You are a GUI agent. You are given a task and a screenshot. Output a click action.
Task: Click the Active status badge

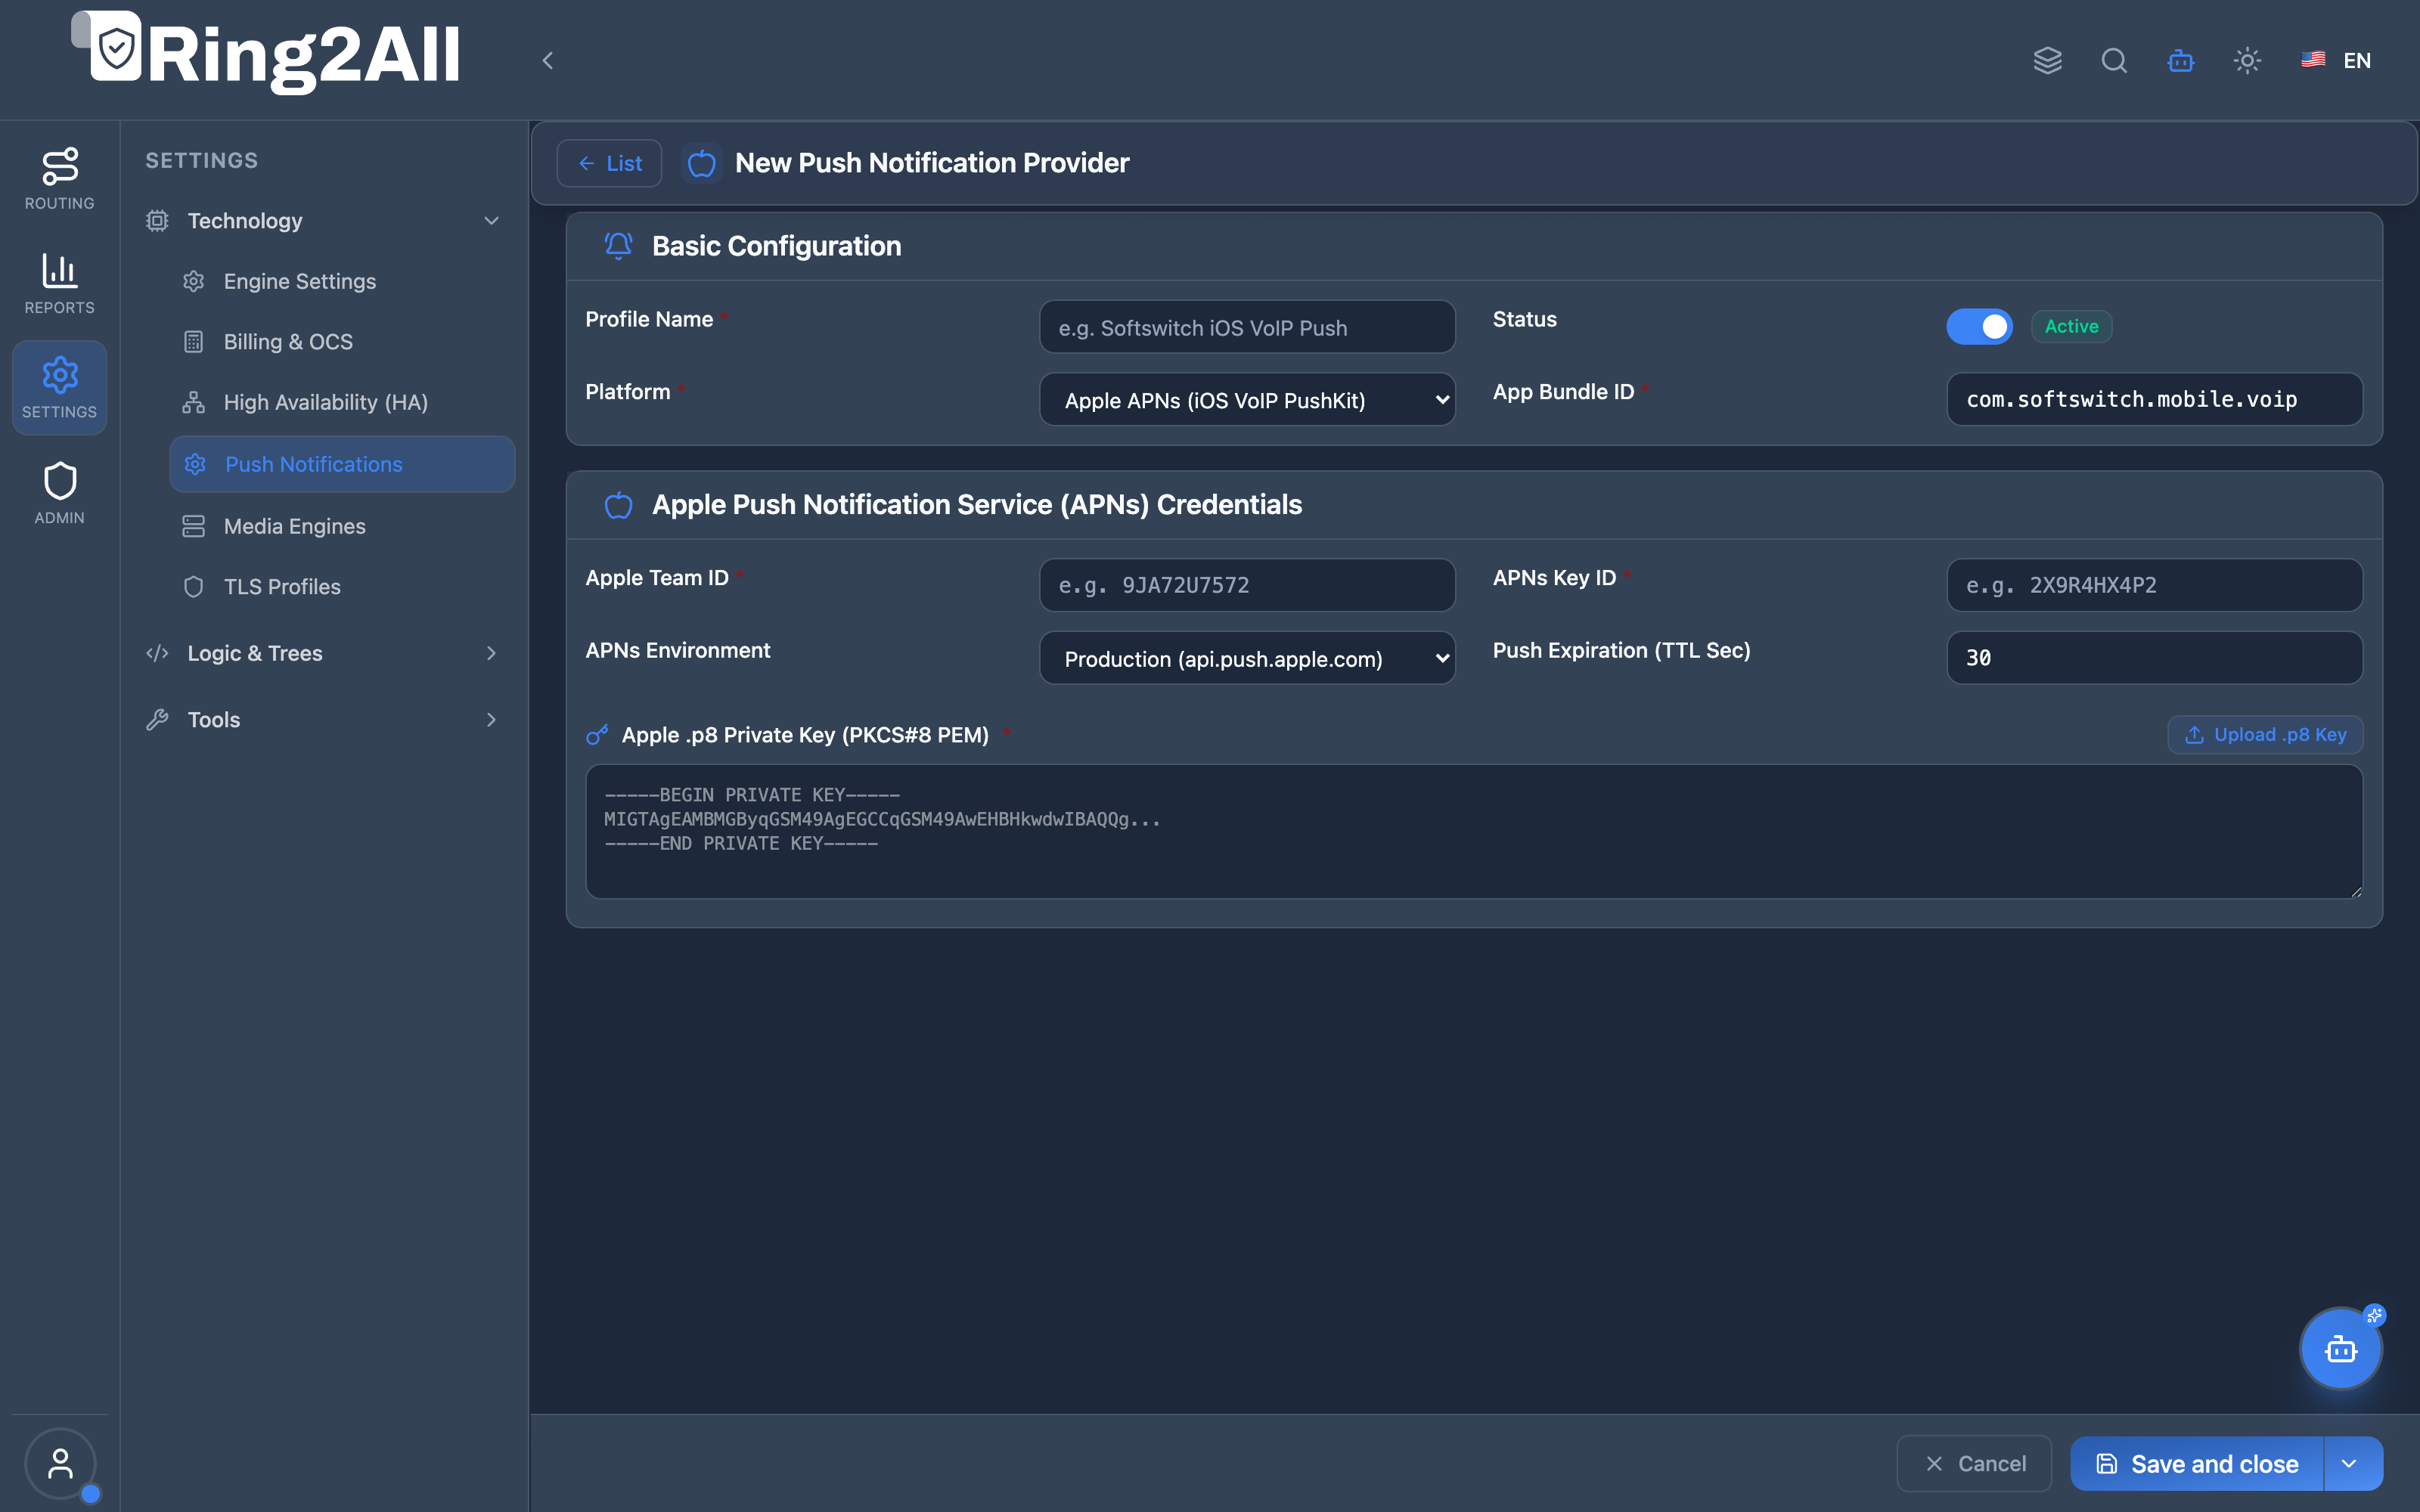pos(2071,326)
